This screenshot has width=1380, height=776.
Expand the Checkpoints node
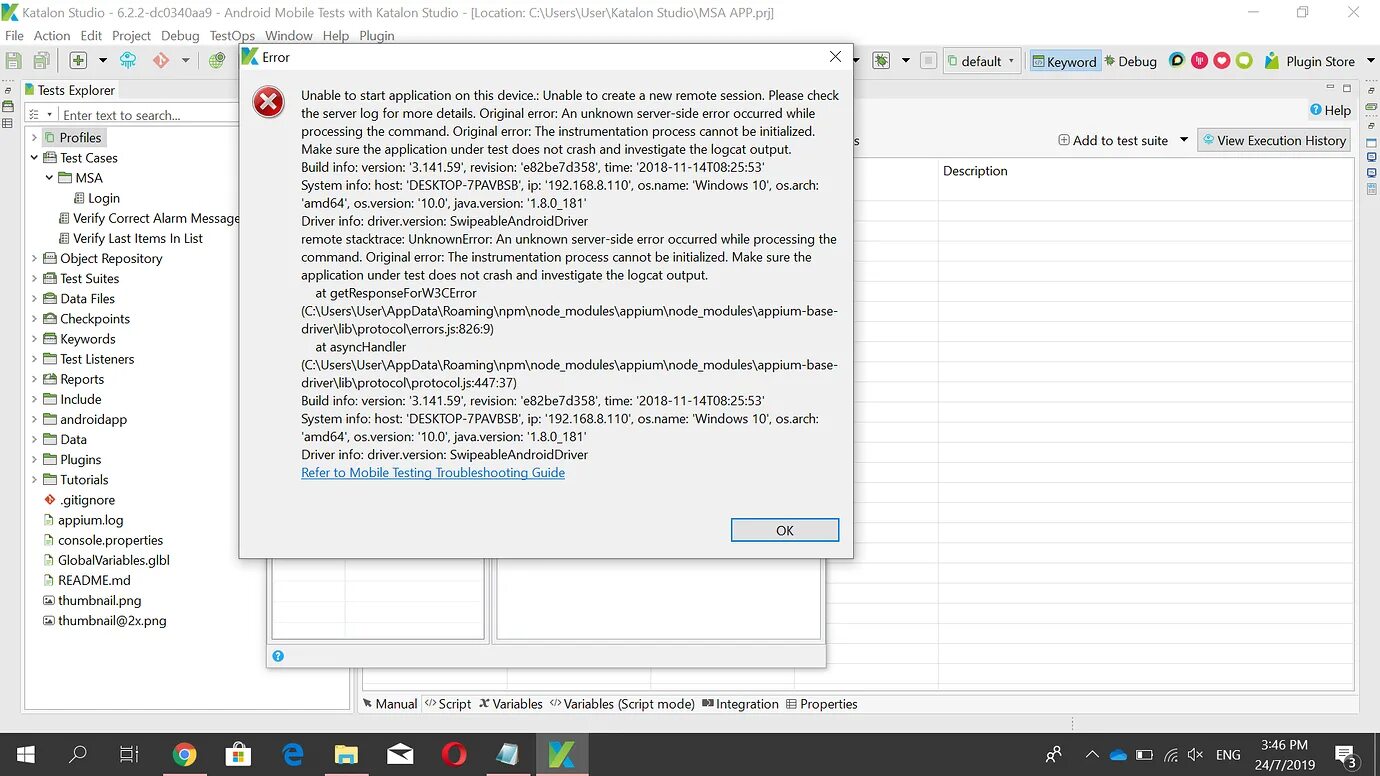[x=34, y=318]
